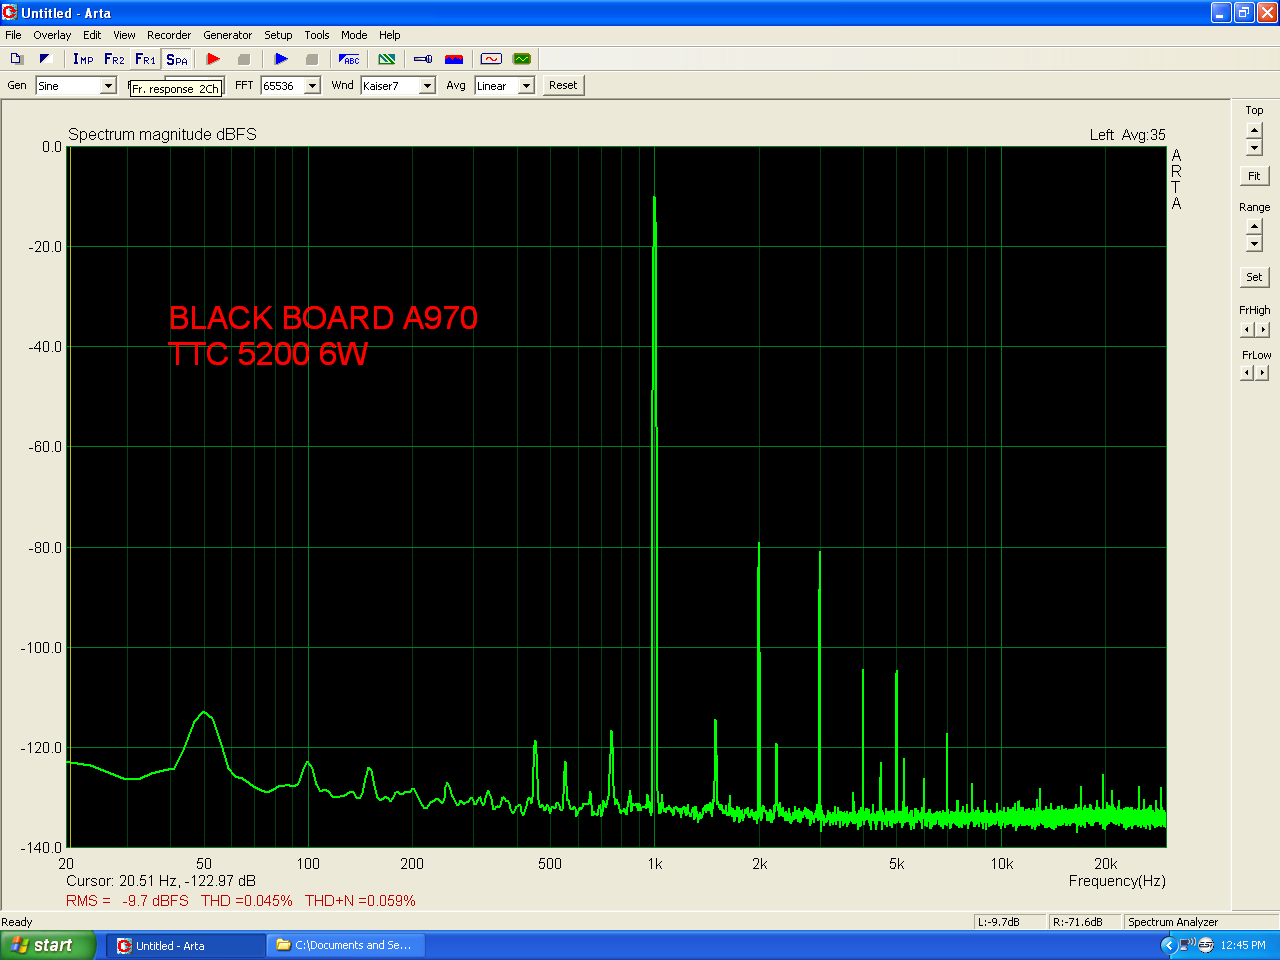The image size is (1280, 960).
Task: Click the system clock showing 12:45 PM
Action: 1243,945
